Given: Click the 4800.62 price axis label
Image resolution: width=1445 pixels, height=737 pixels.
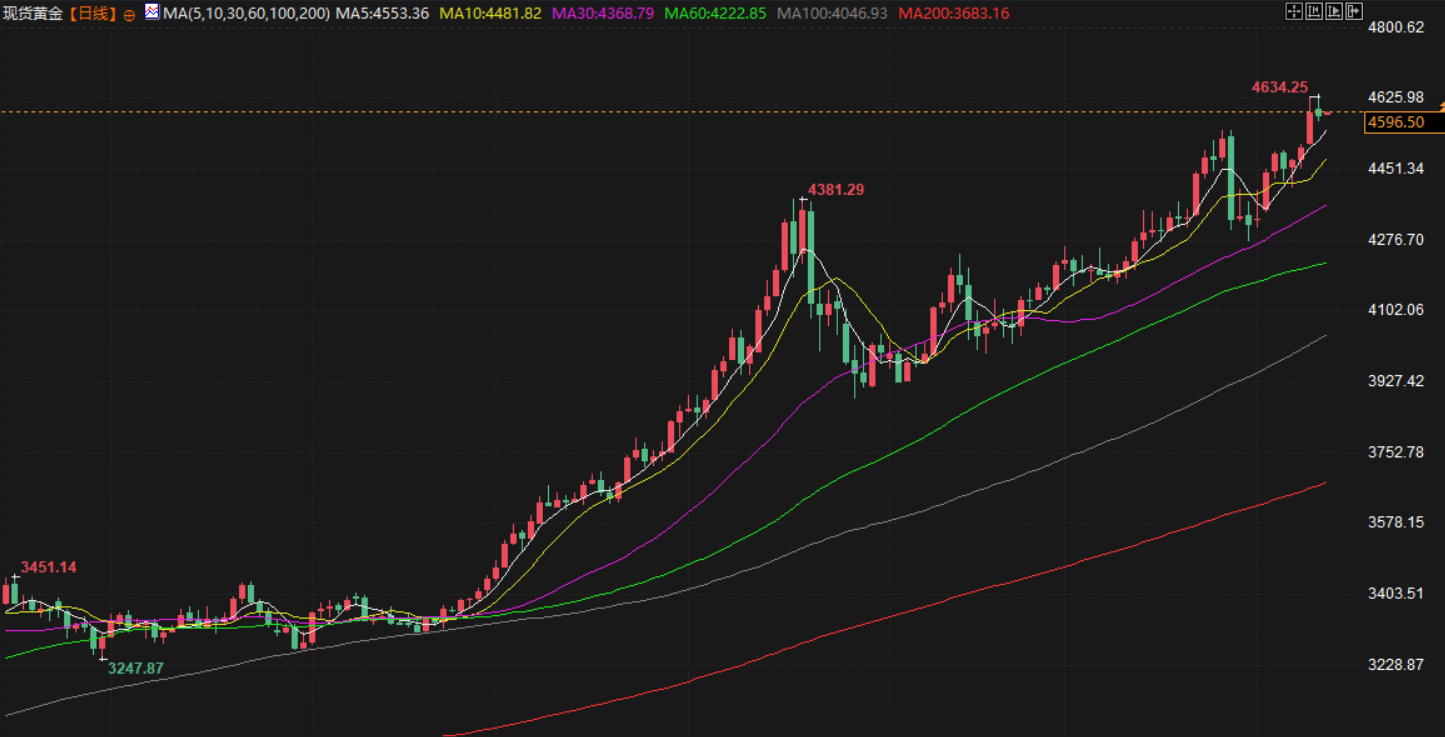Looking at the screenshot, I should click(x=1396, y=27).
